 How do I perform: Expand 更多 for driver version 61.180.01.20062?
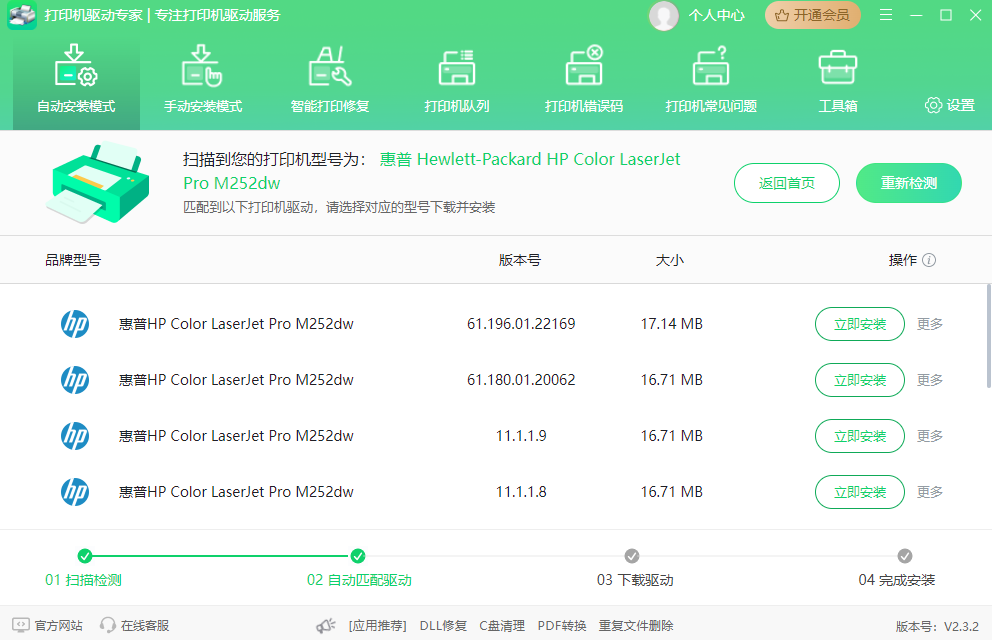(x=930, y=380)
